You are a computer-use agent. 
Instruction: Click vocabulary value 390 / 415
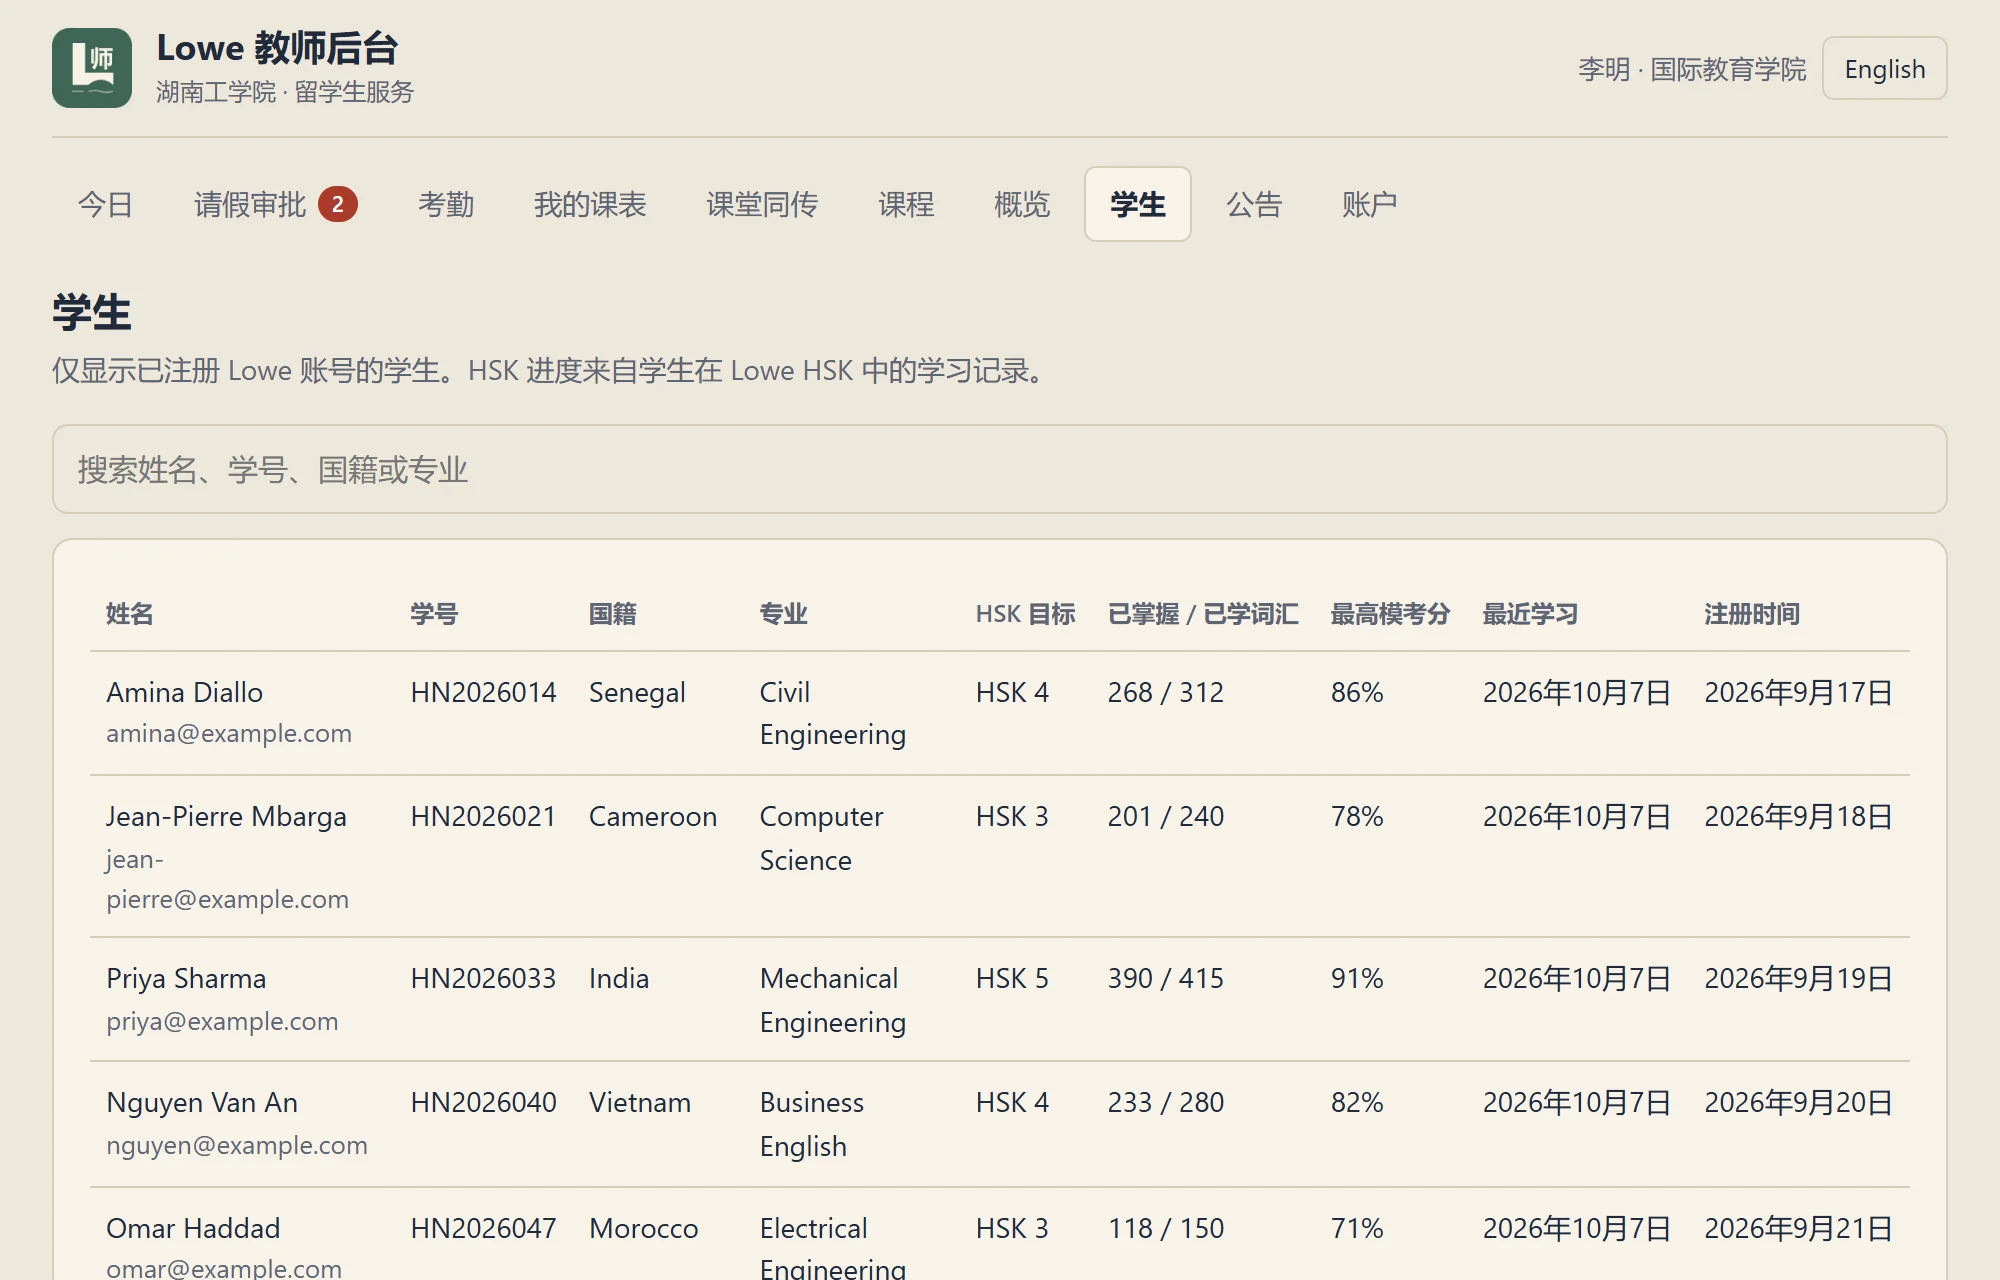[x=1166, y=978]
